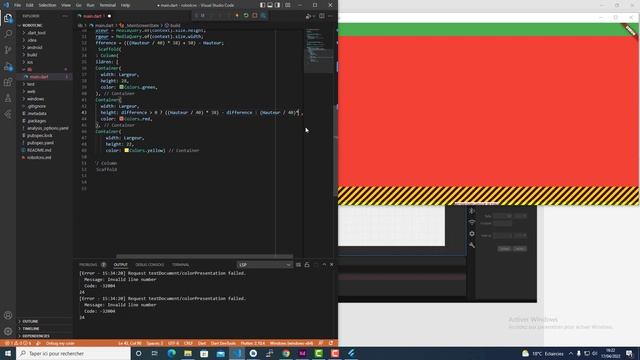Screen dimensions: 640x360
Task: Close the bottom panel
Action: [331, 264]
